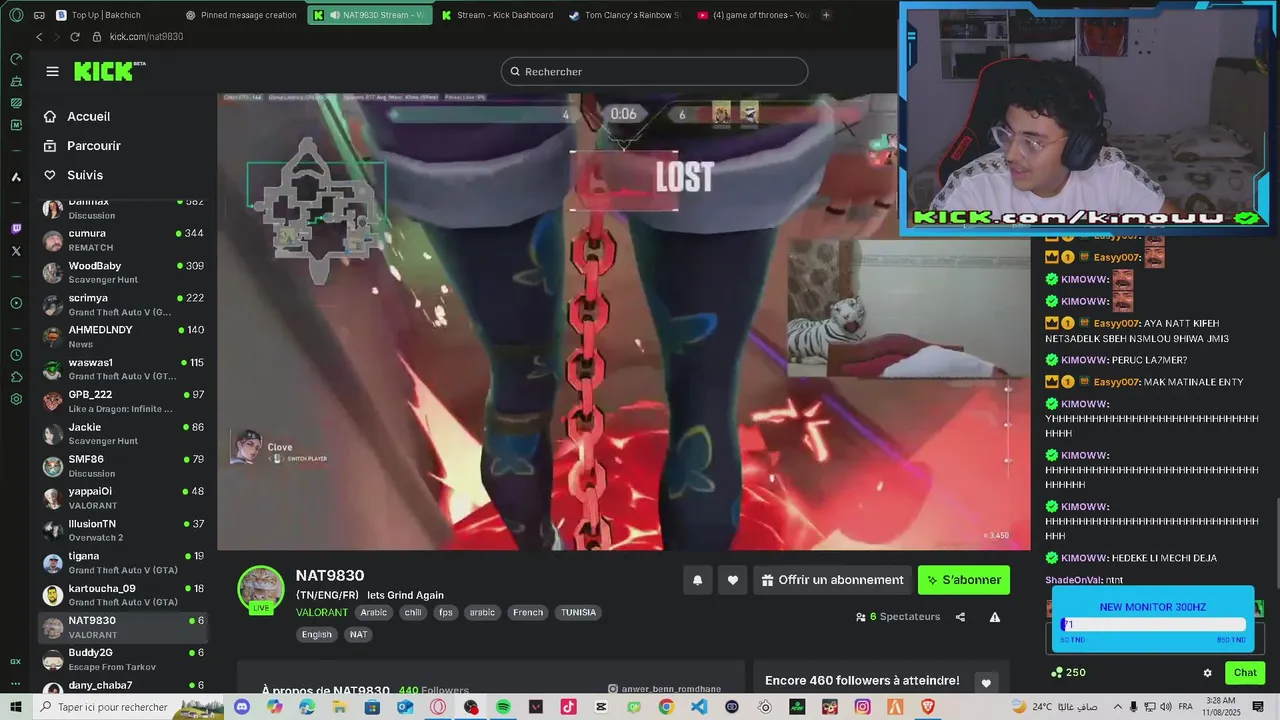The height and width of the screenshot is (720, 1280).
Task: Open new browser tab with plus
Action: [826, 15]
